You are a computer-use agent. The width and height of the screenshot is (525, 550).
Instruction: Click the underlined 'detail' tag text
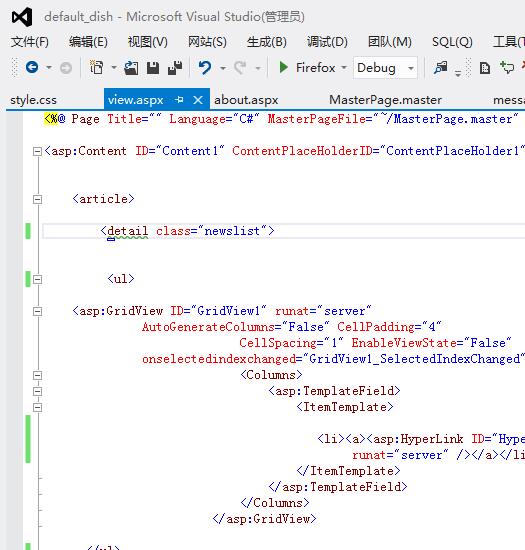coord(128,231)
